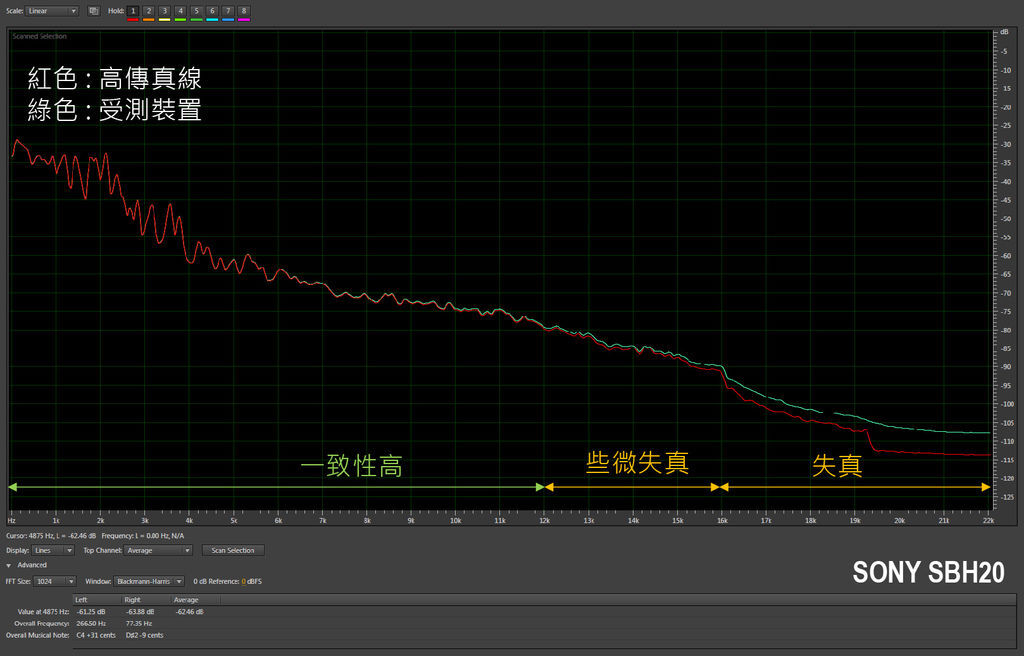This screenshot has width=1024, height=656.
Task: Open the FFT Size dropdown showing 1024
Action: click(55, 581)
